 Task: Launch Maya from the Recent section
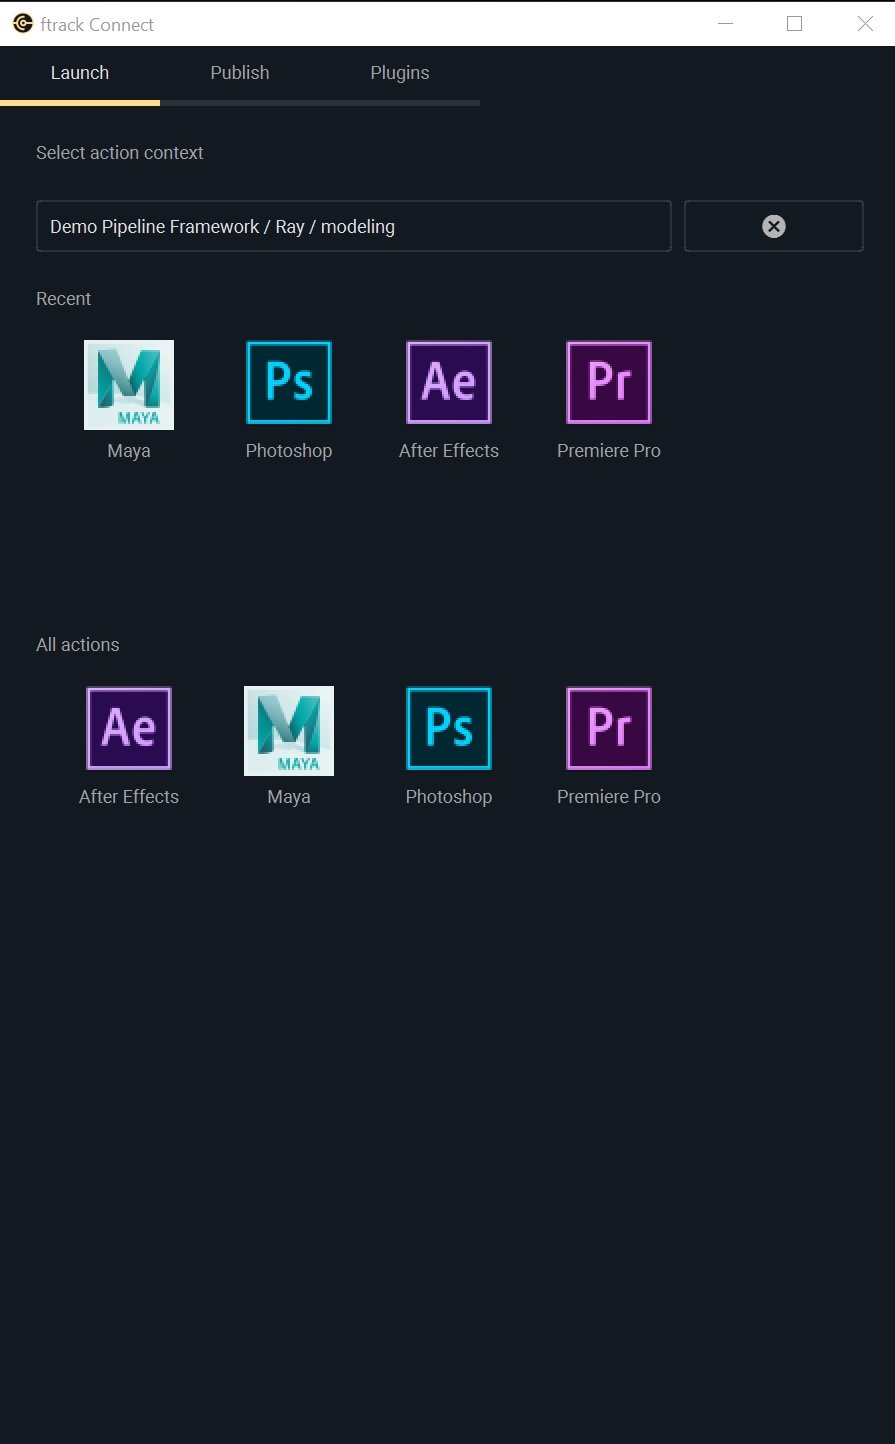pos(129,385)
